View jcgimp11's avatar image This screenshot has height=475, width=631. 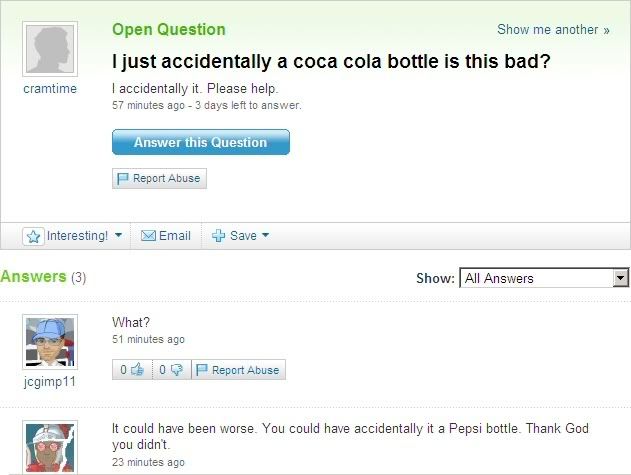click(49, 342)
